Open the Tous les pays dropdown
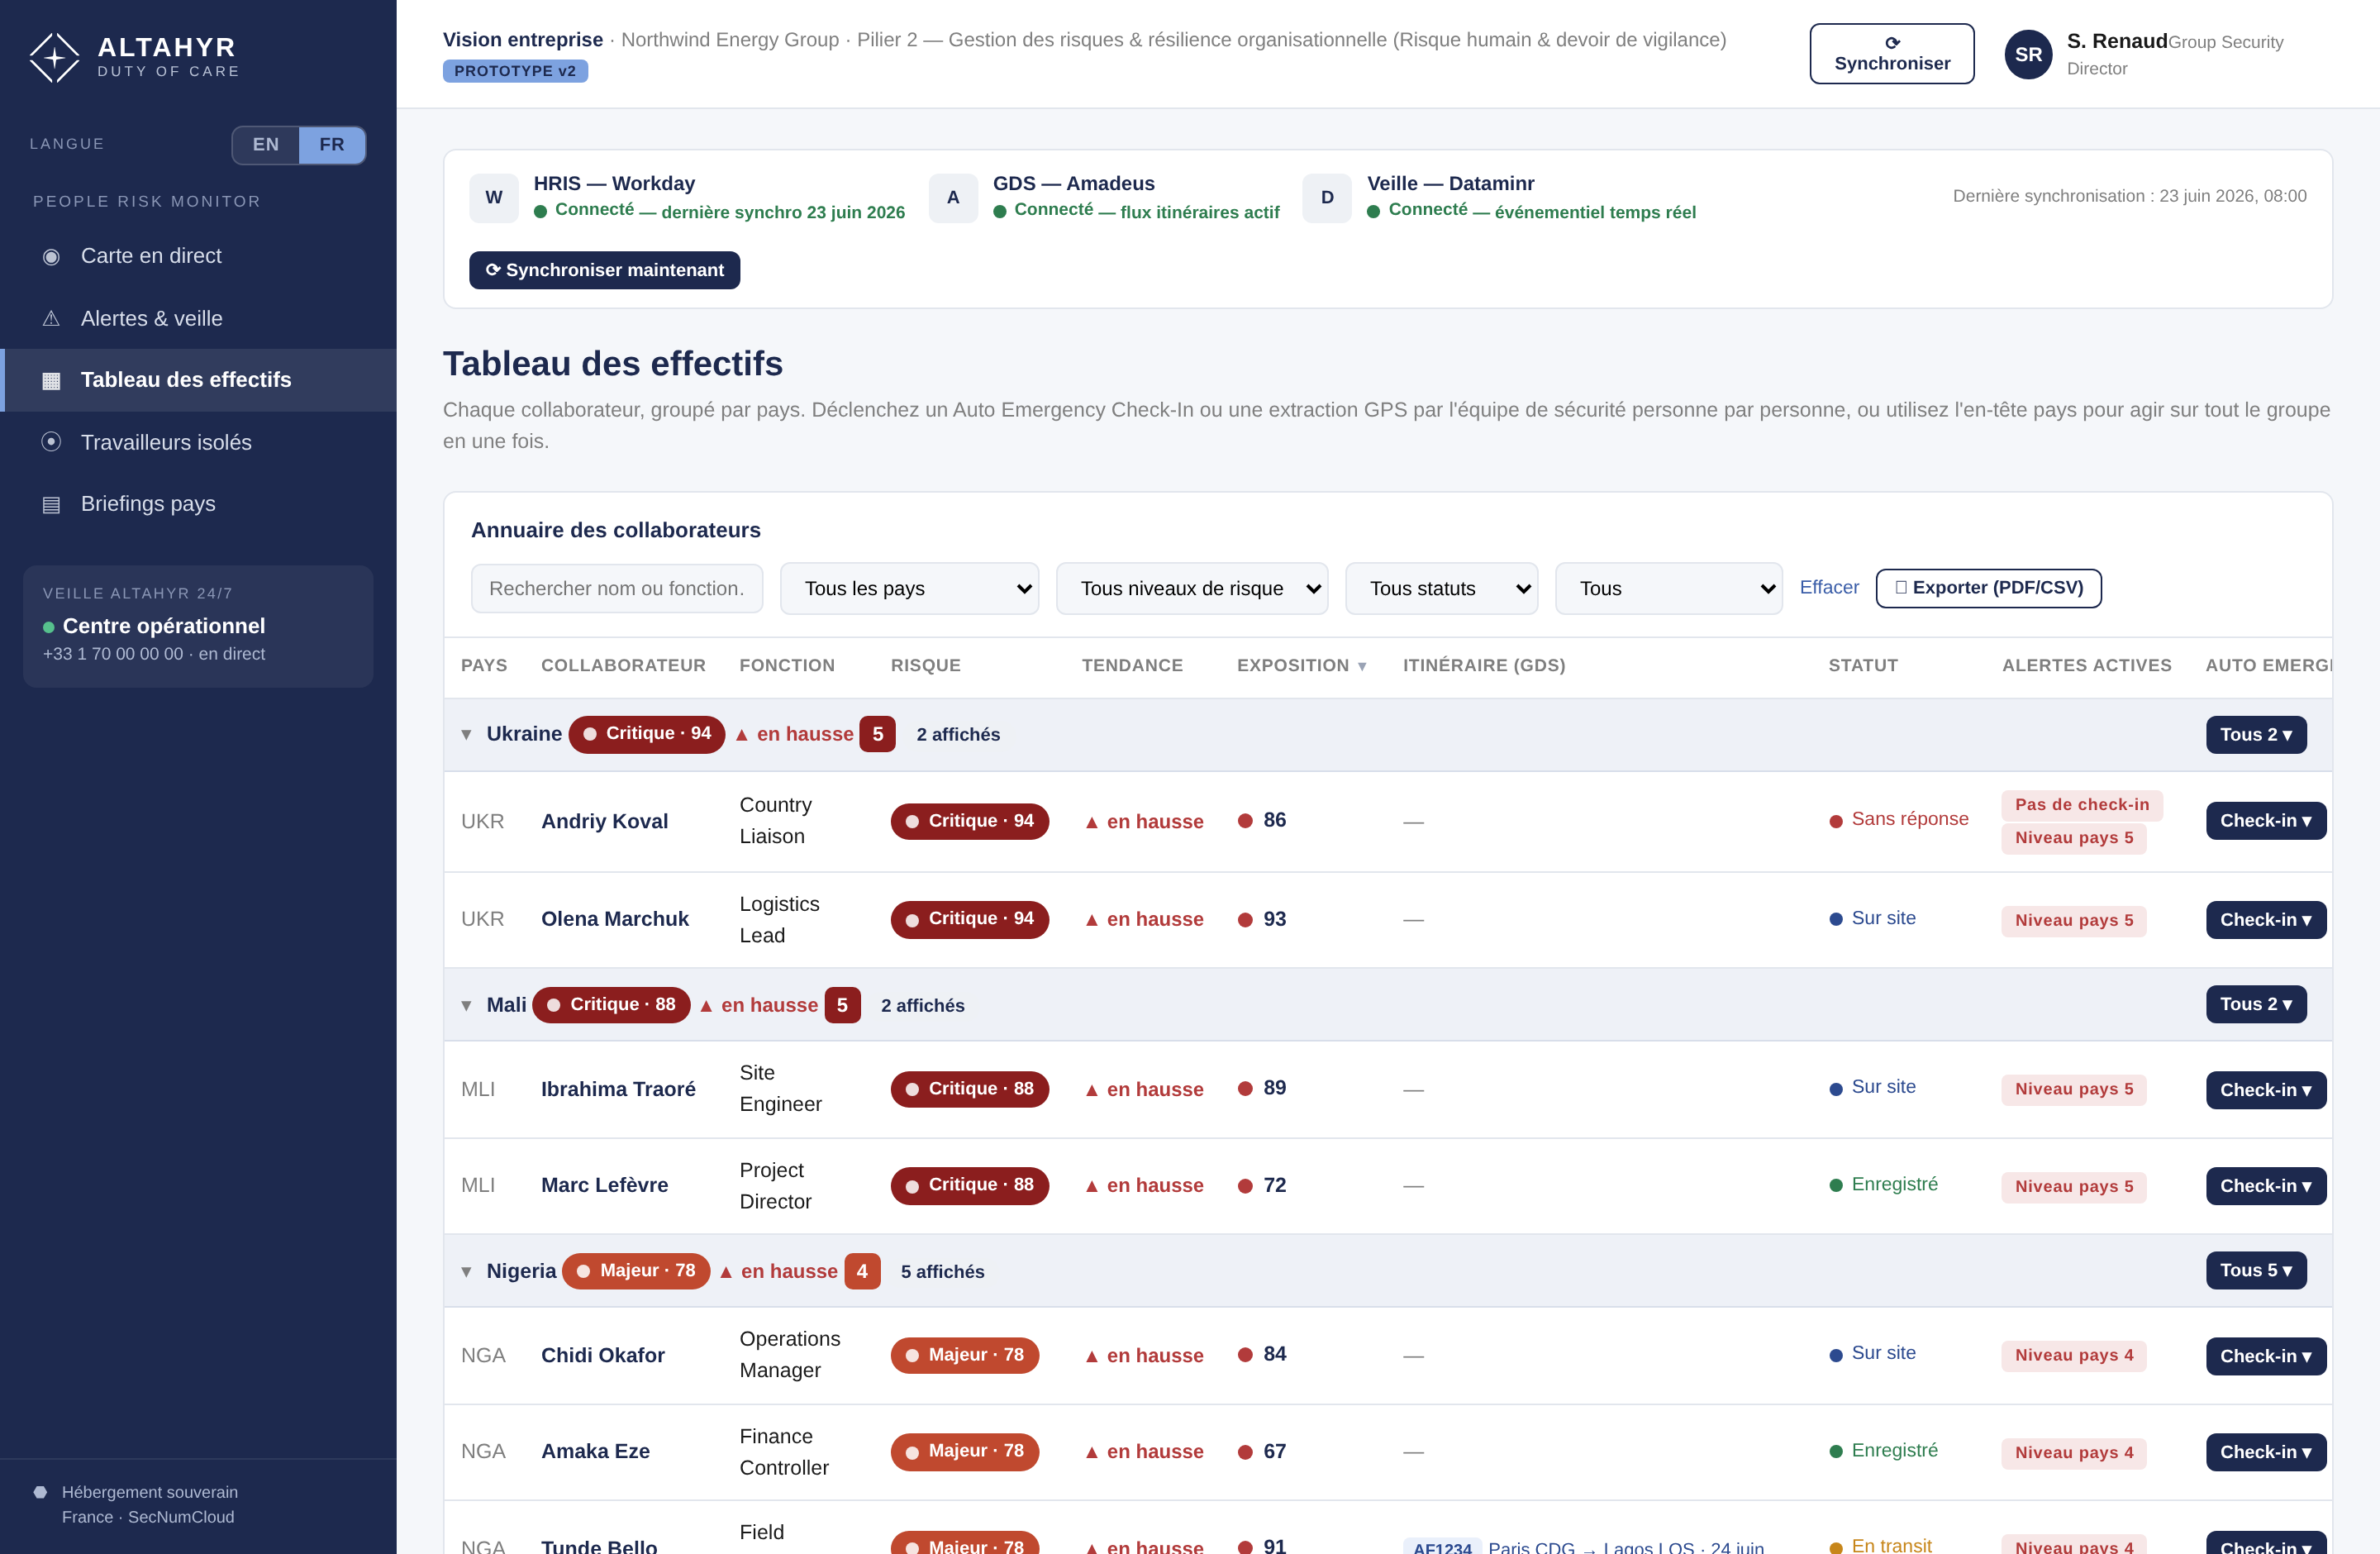2380x1554 pixels. tap(910, 589)
